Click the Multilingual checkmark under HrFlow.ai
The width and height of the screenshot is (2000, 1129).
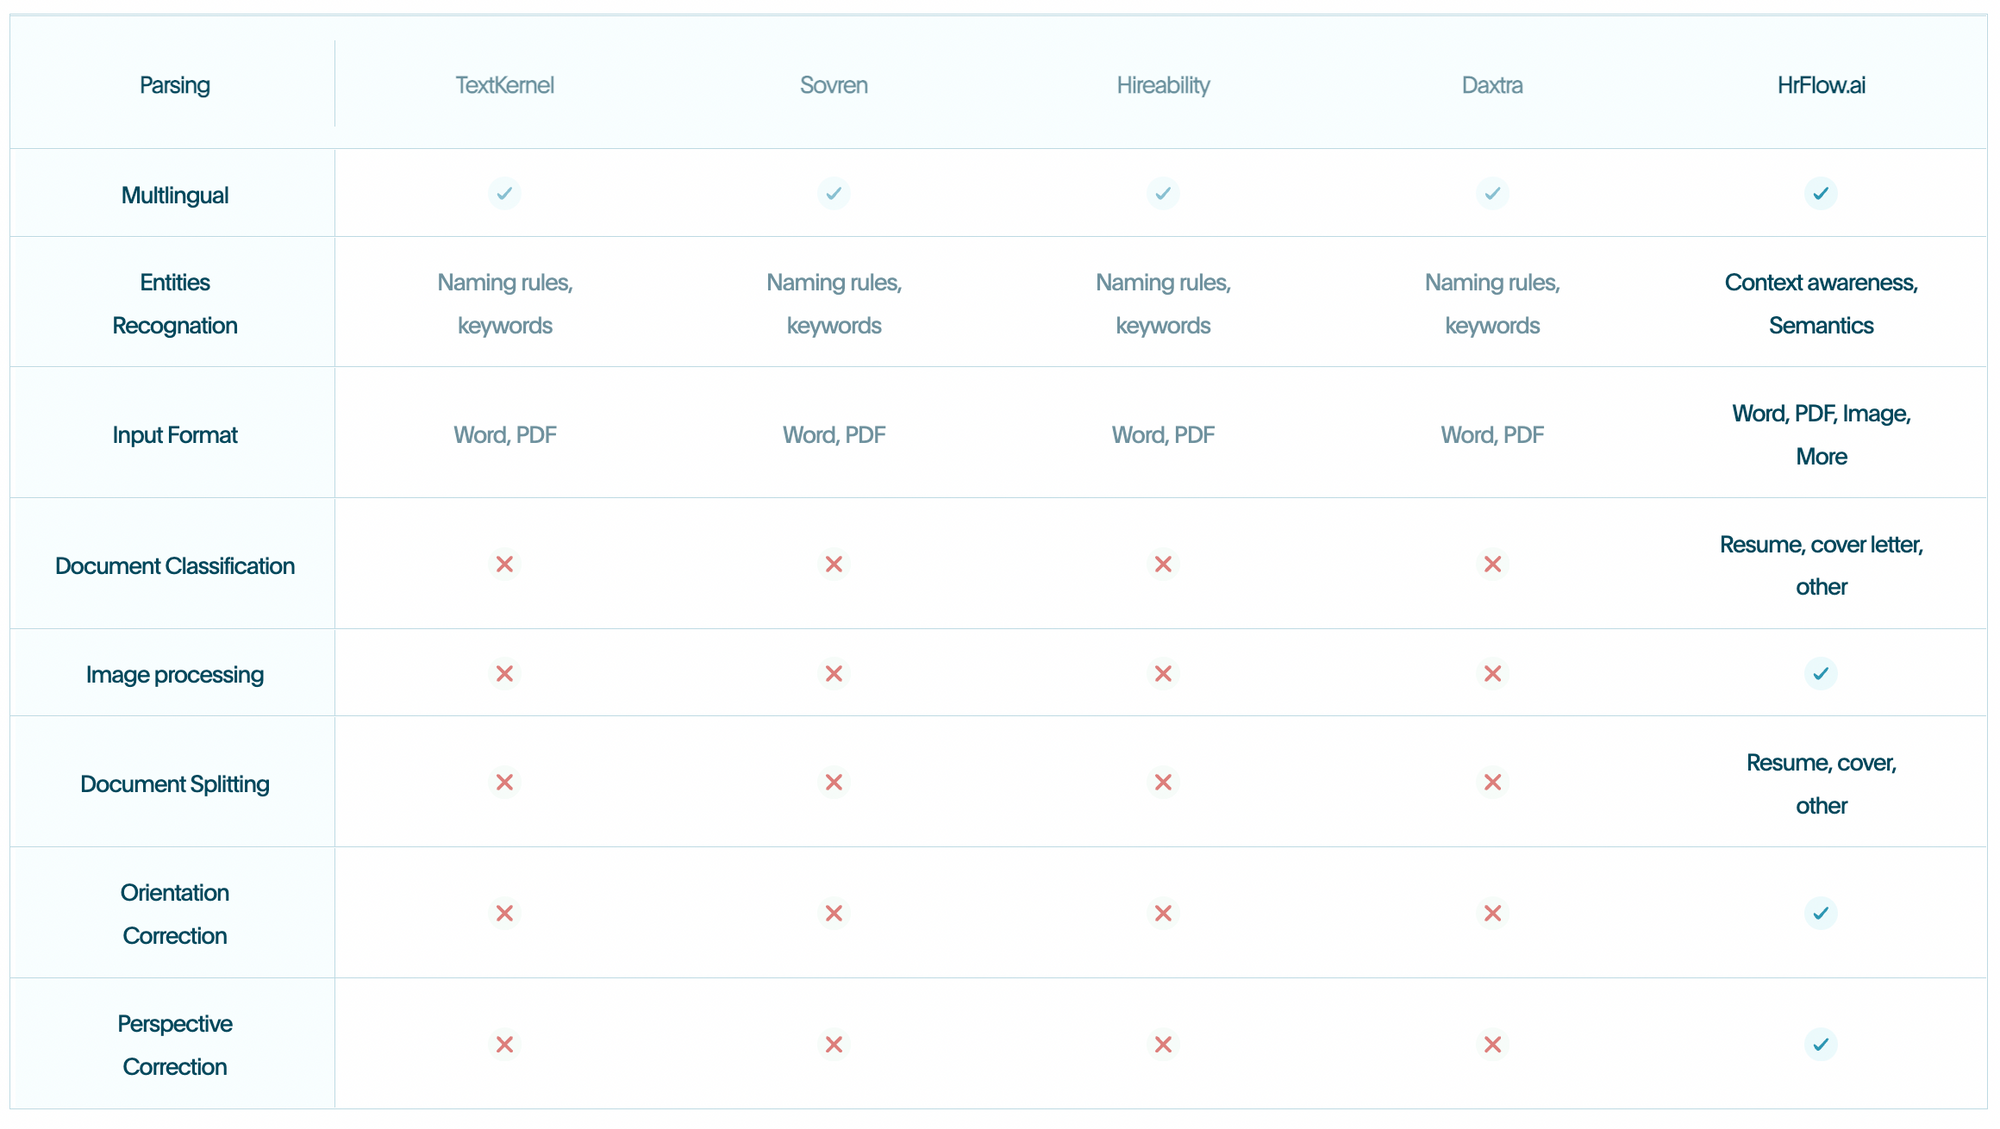coord(1822,193)
